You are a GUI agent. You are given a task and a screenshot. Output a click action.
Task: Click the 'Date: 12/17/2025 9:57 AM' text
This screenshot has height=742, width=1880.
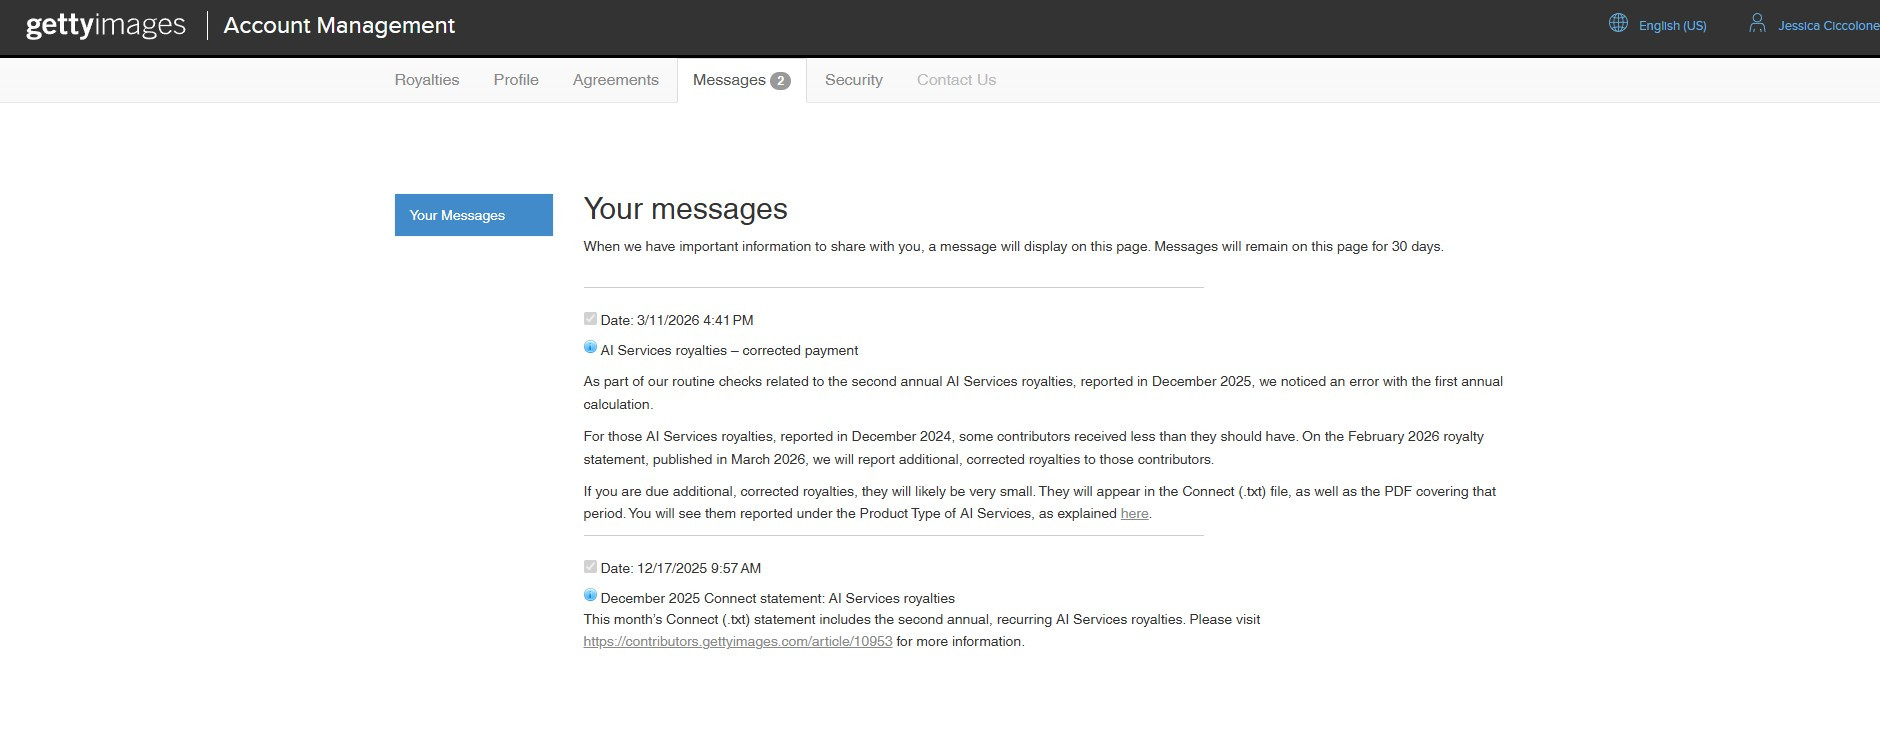[681, 568]
